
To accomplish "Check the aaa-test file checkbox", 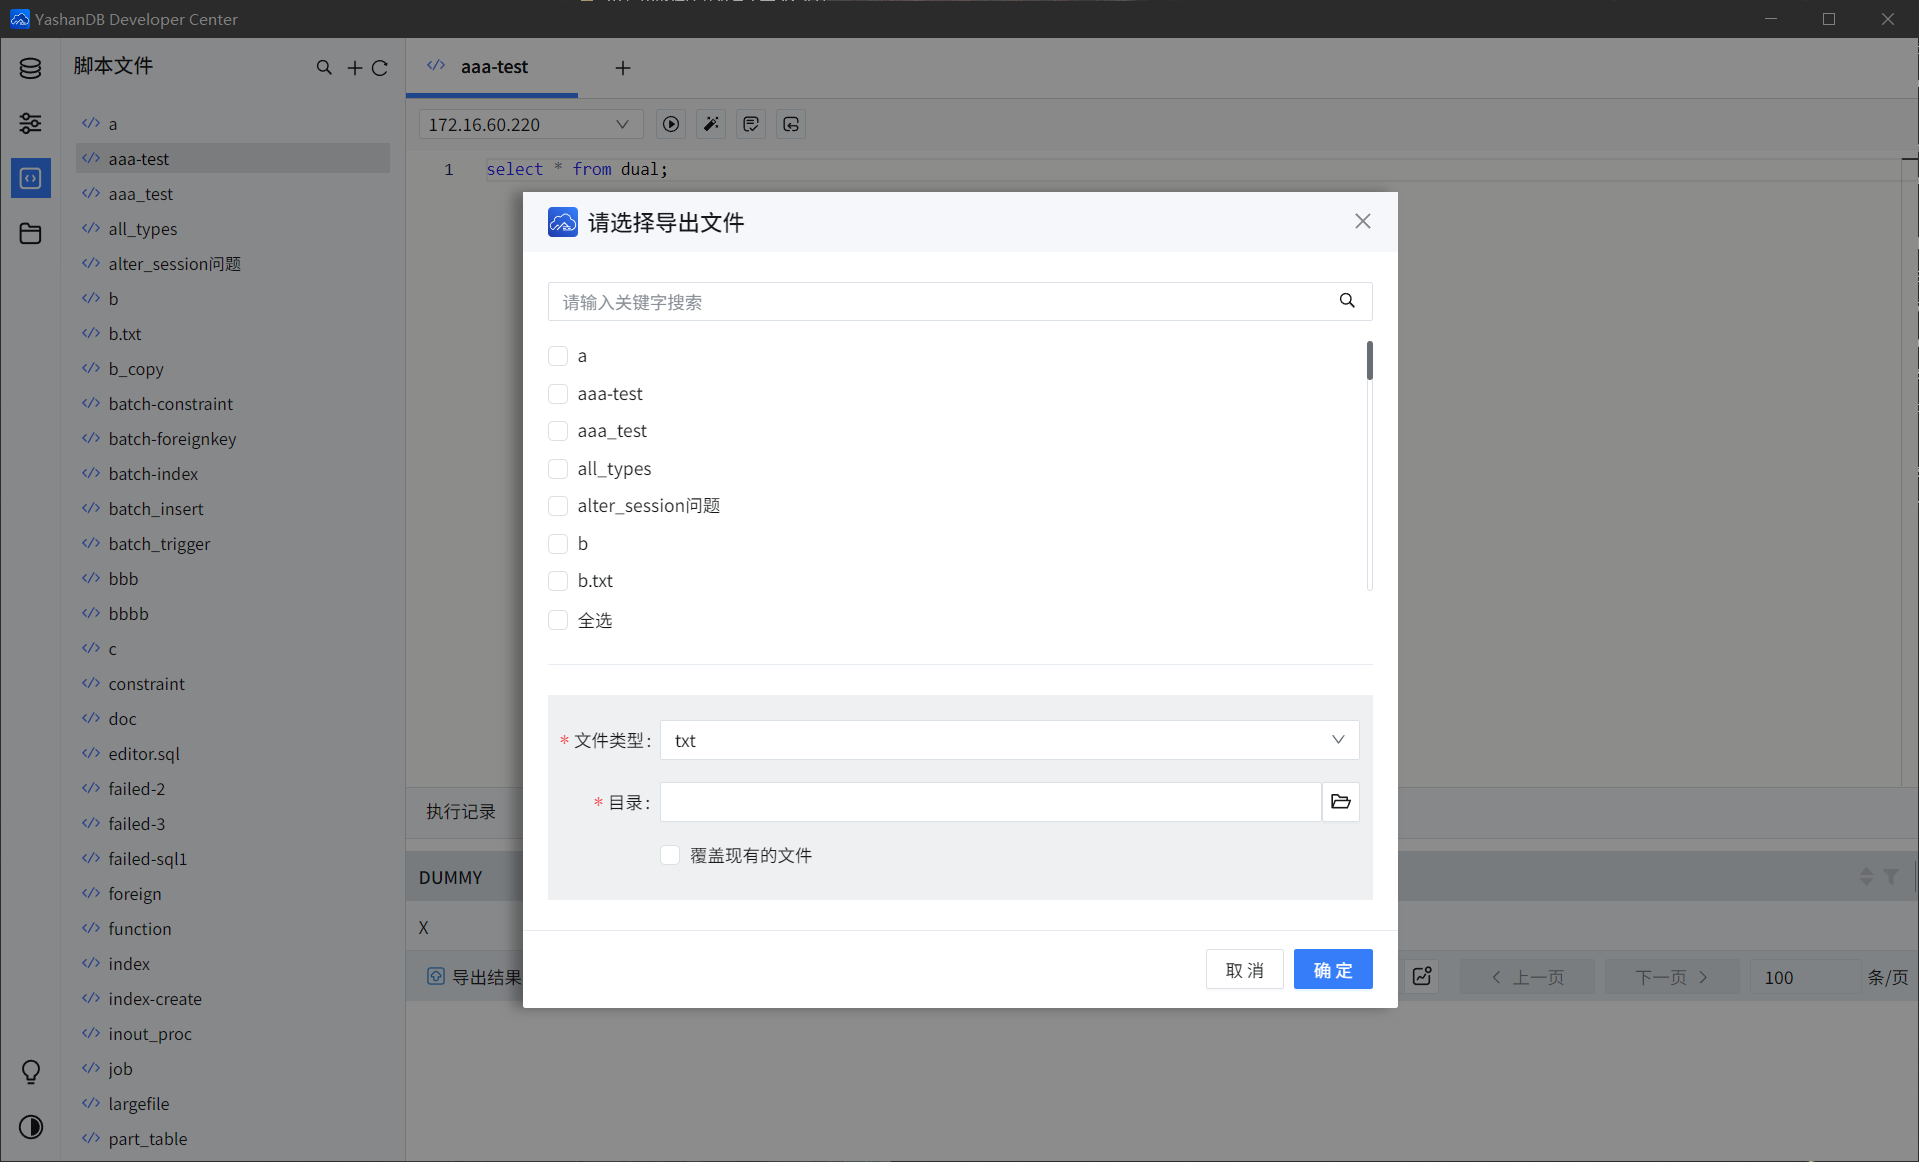I will [558, 394].
